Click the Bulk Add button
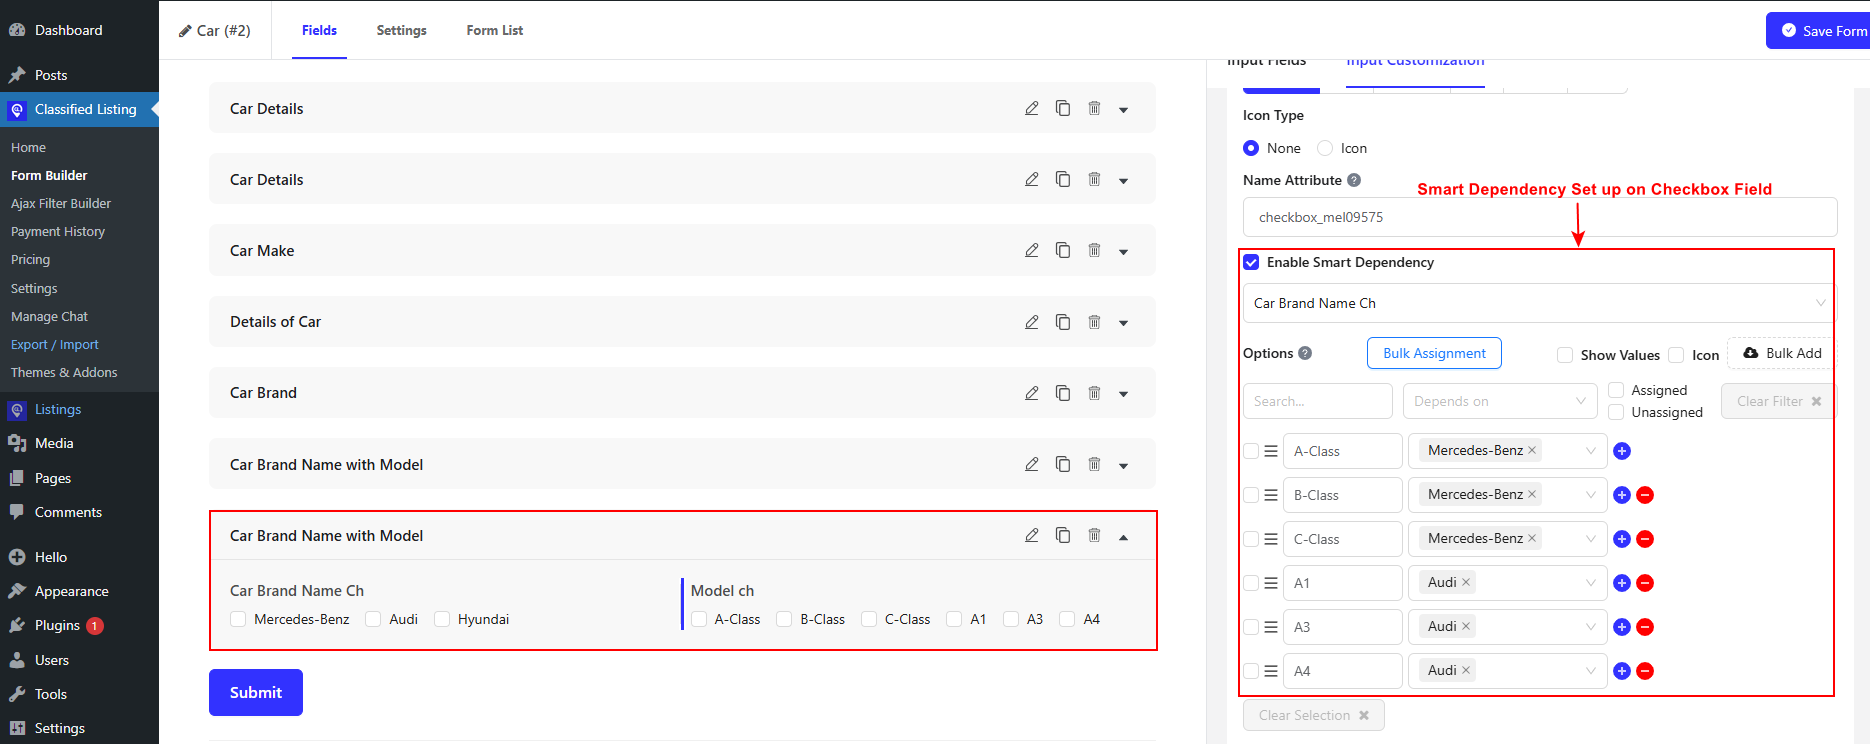 (x=1782, y=353)
